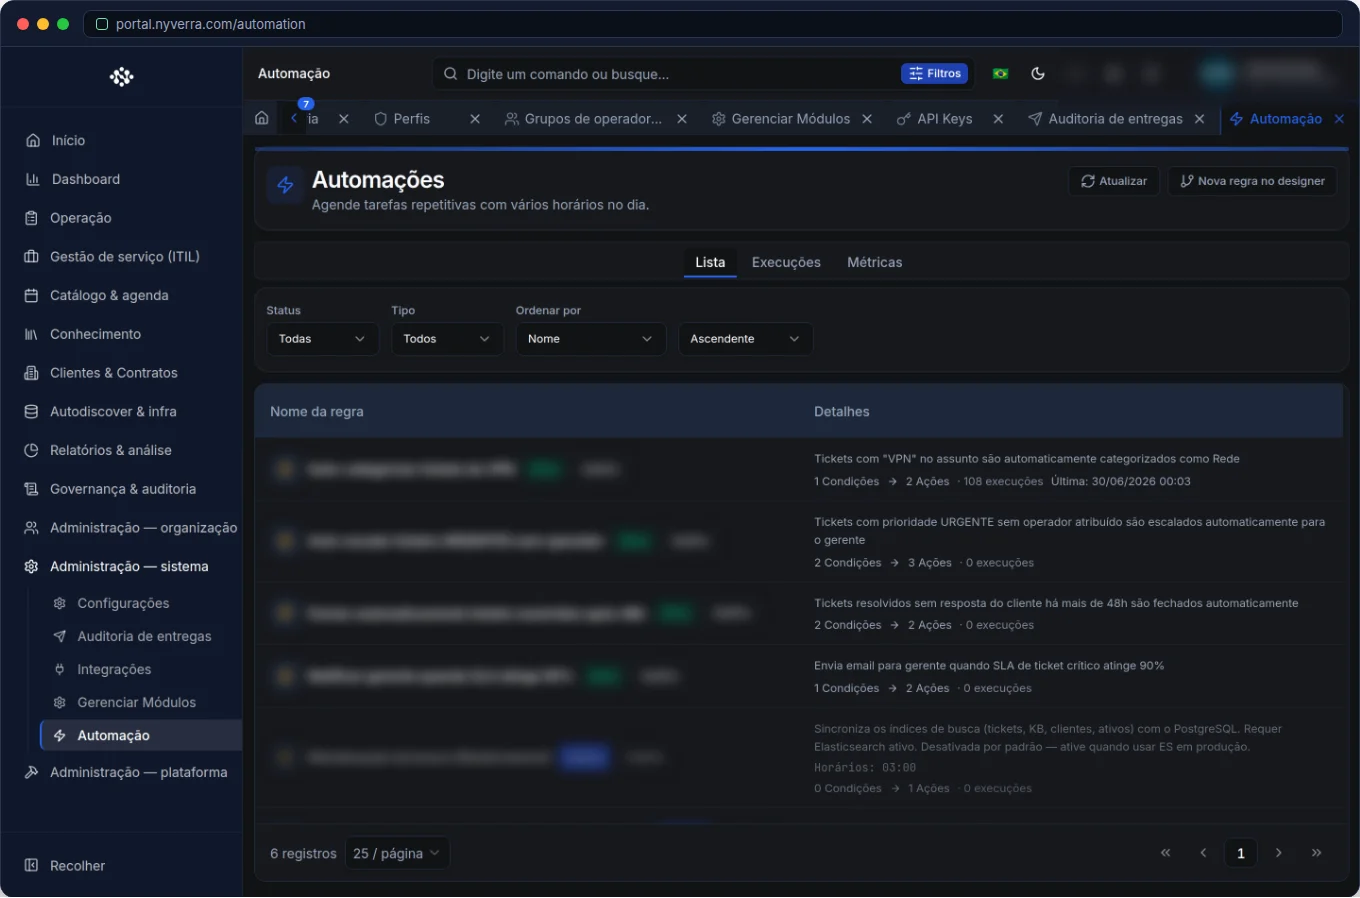Switch to Métricas view tab
This screenshot has width=1360, height=898.
pyautogui.click(x=874, y=263)
